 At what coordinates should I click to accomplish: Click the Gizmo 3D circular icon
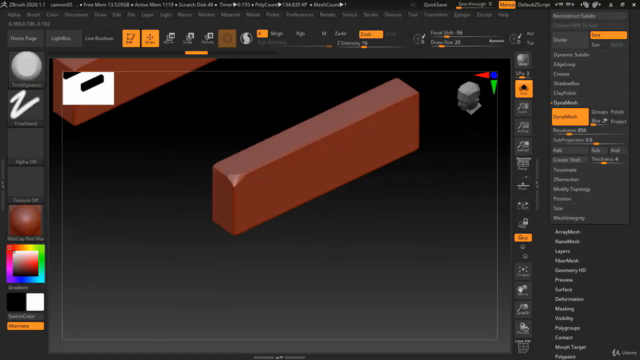(x=227, y=38)
